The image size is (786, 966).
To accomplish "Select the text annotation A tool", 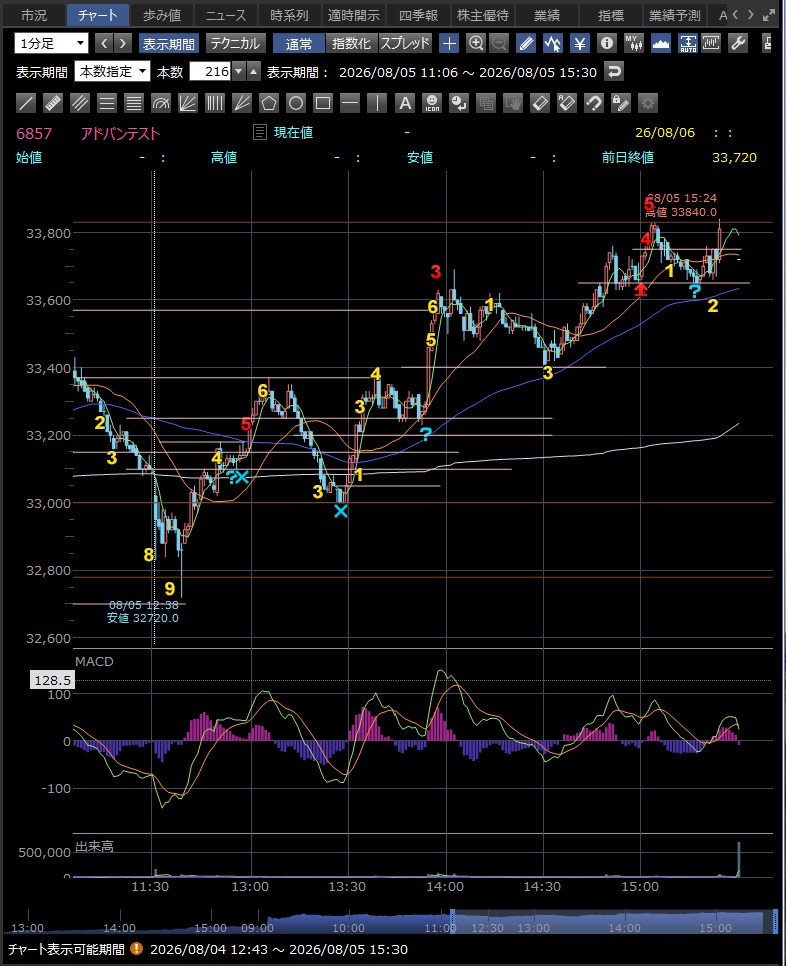I will pos(405,103).
